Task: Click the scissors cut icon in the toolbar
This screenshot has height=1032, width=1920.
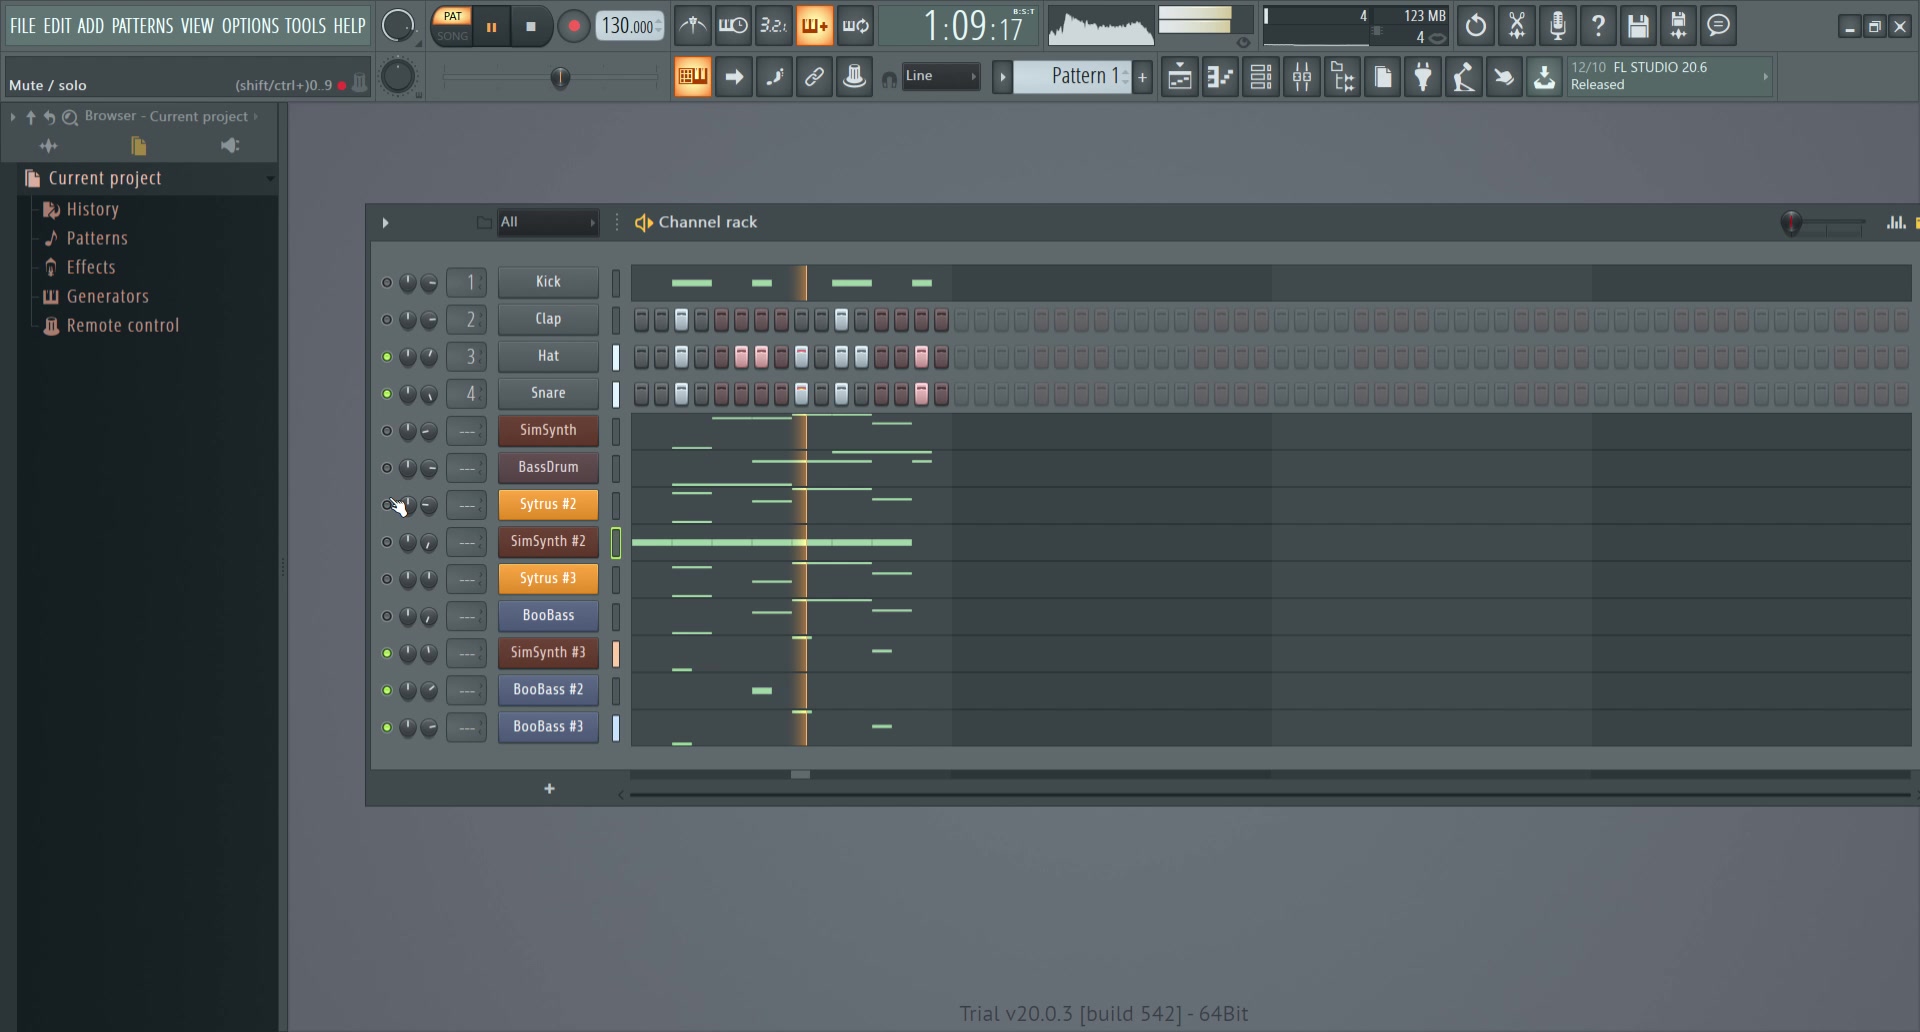Action: [1517, 26]
